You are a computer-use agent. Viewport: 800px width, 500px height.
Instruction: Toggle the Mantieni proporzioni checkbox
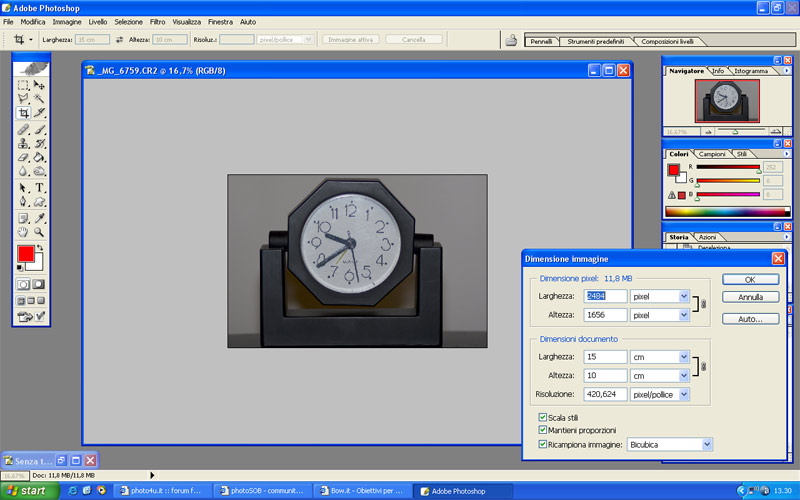pyautogui.click(x=543, y=430)
